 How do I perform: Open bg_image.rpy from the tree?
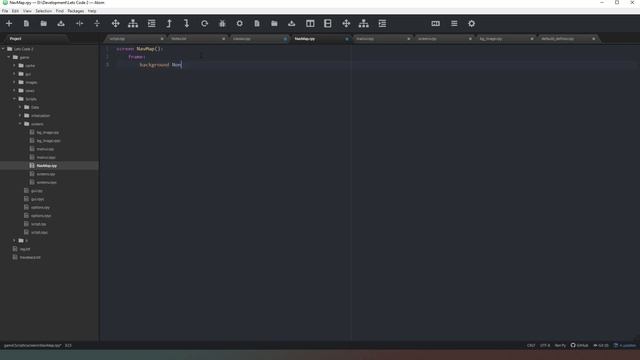point(47,132)
